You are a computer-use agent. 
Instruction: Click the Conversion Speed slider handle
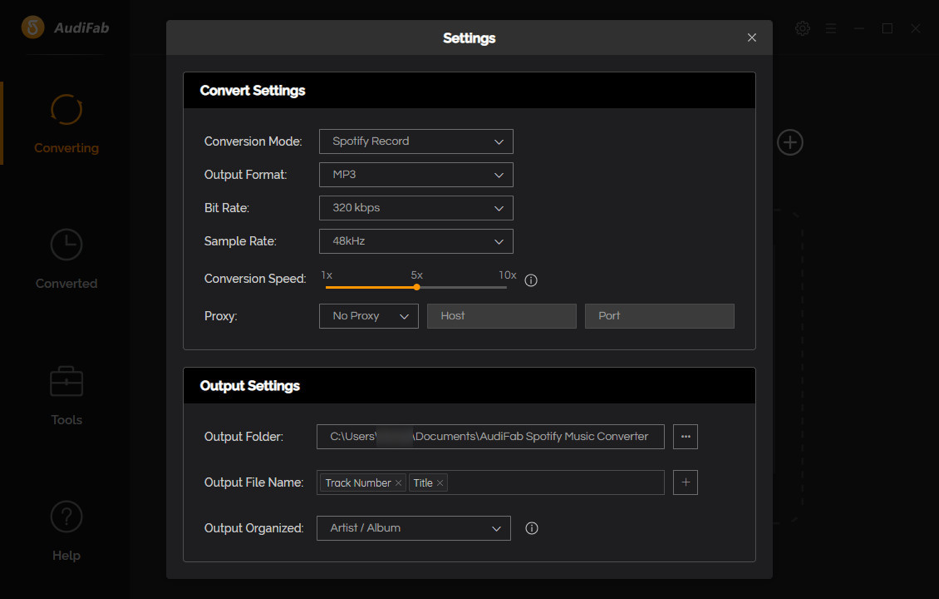pos(417,287)
